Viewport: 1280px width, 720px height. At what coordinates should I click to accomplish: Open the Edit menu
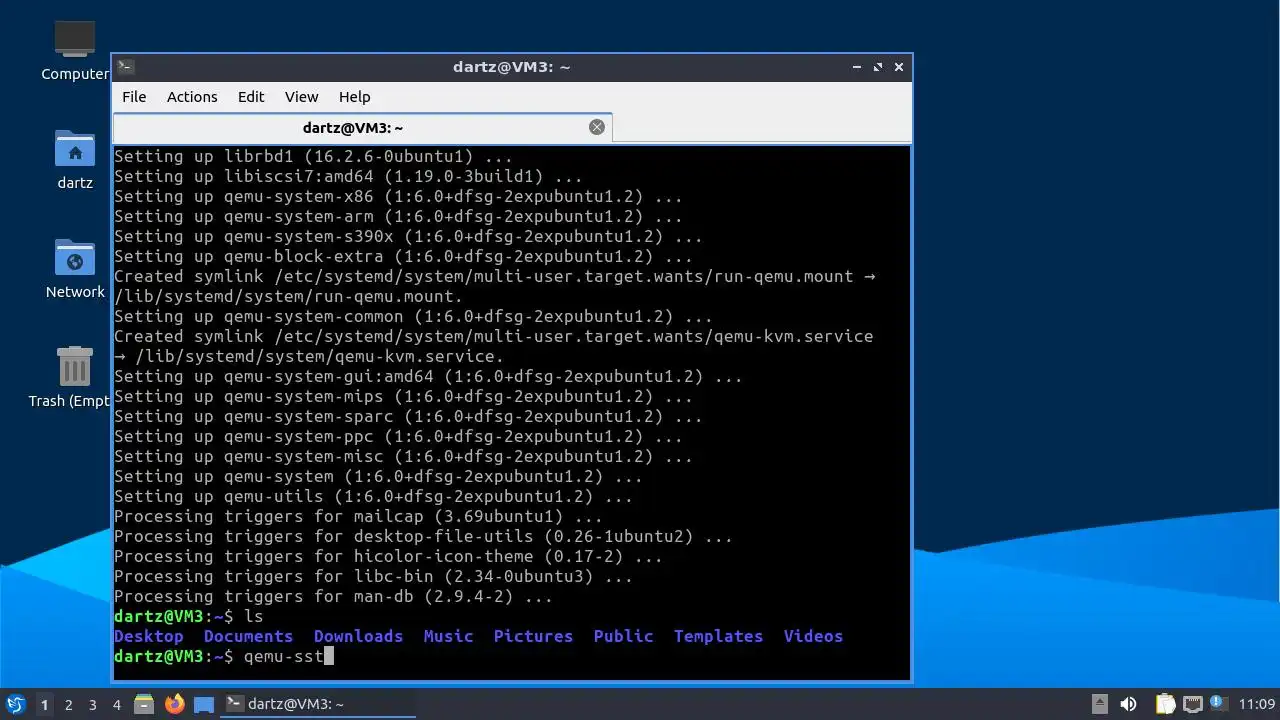pyautogui.click(x=251, y=97)
